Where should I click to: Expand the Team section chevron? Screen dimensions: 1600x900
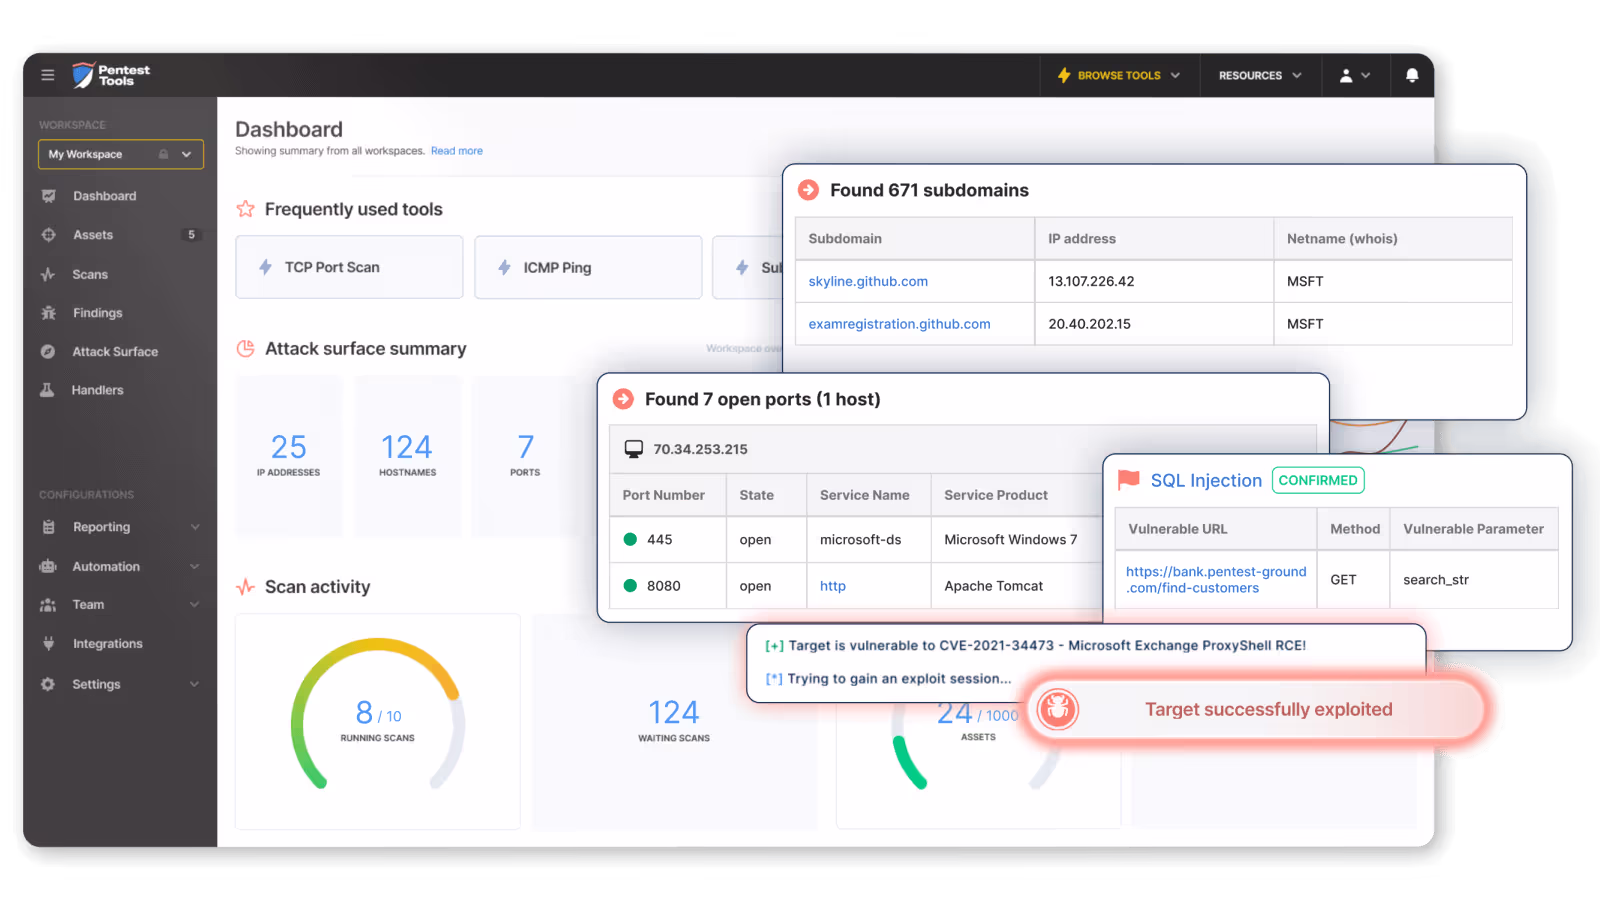[x=195, y=605]
